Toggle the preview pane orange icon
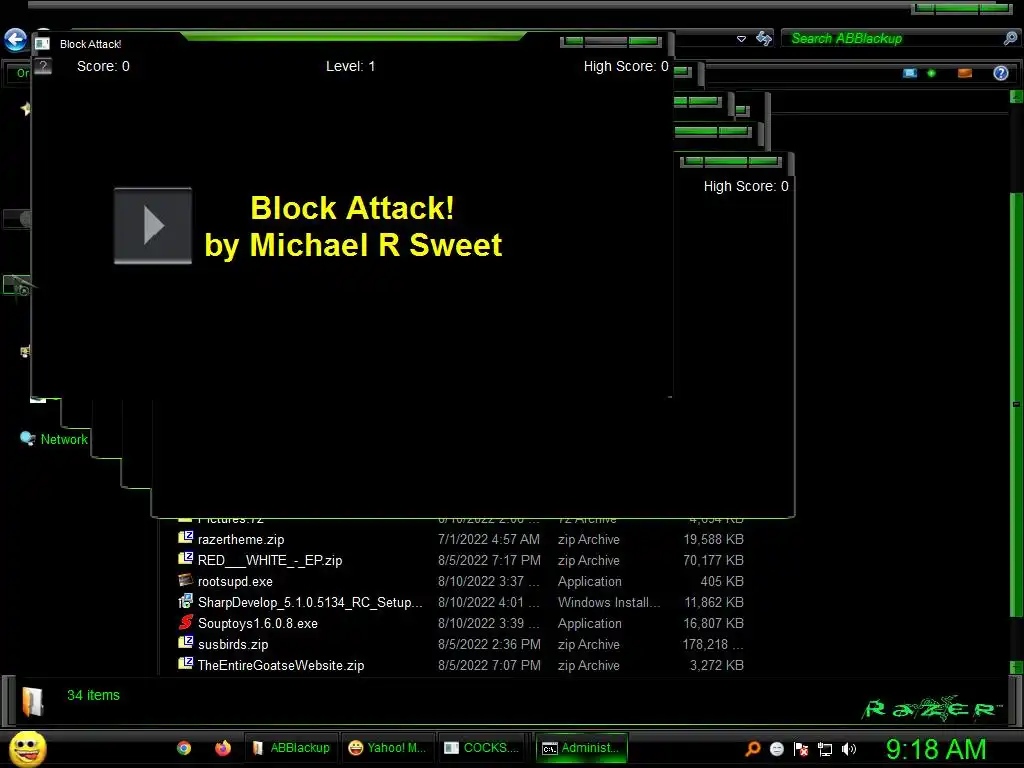This screenshot has height=768, width=1024. [x=965, y=73]
